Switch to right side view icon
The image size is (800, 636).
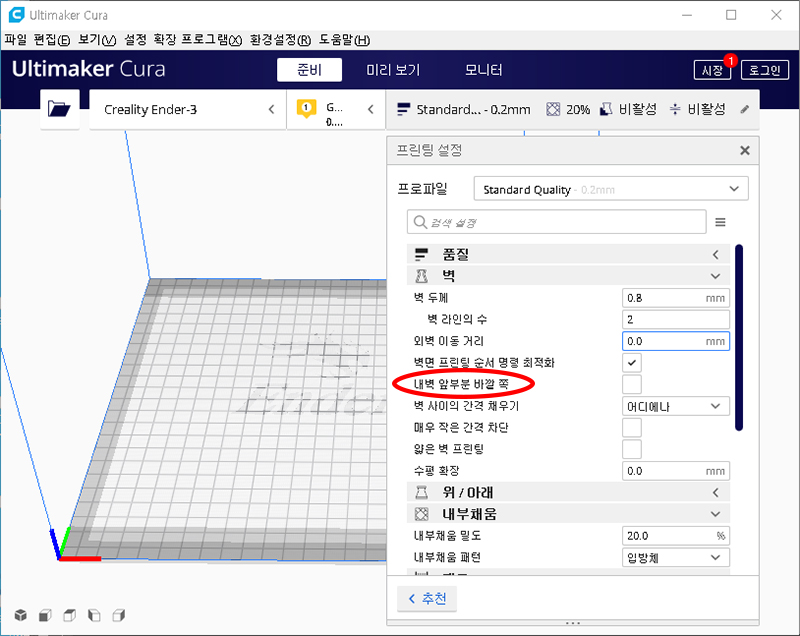(118, 615)
